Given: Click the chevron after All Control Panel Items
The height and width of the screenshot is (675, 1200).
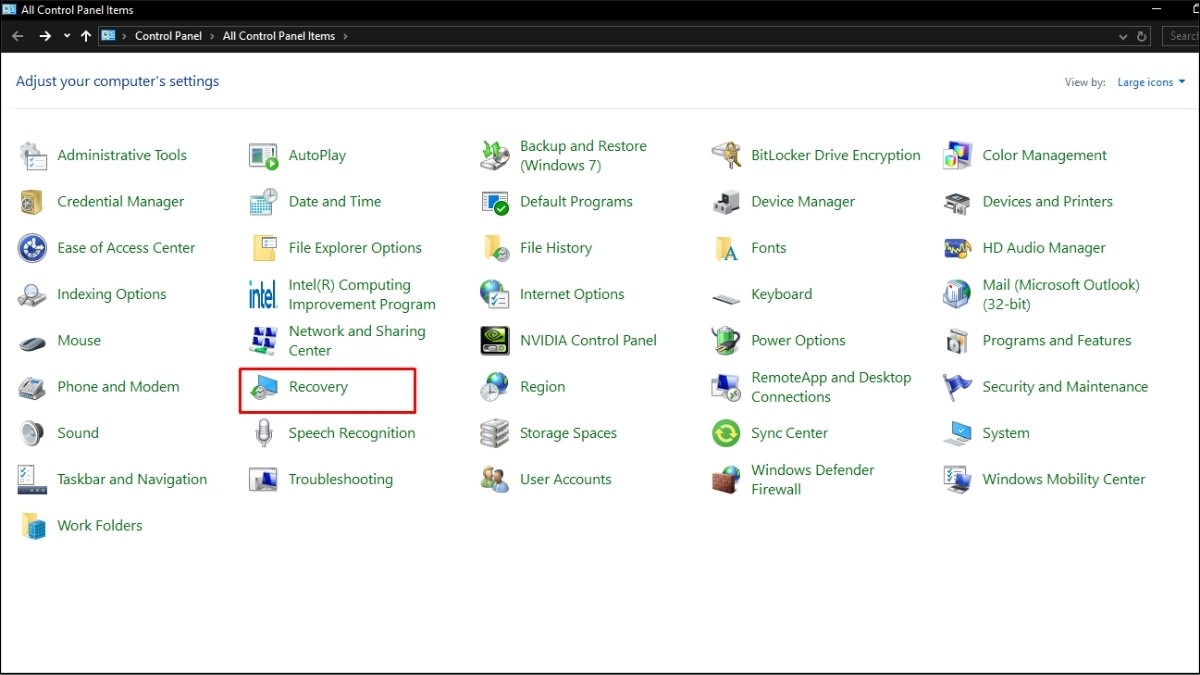Looking at the screenshot, I should pos(346,36).
